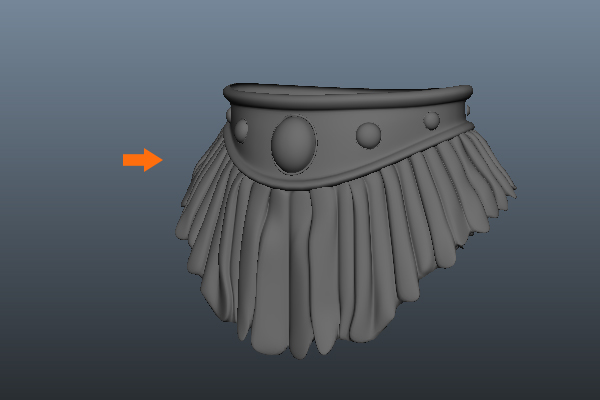This screenshot has width=600, height=400.
Task: Click the medium round stud beside the oval
Action: pos(368,136)
